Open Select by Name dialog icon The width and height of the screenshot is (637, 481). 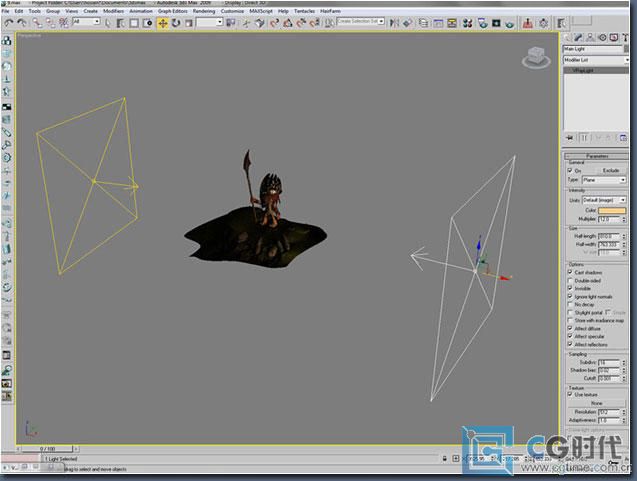coord(121,23)
